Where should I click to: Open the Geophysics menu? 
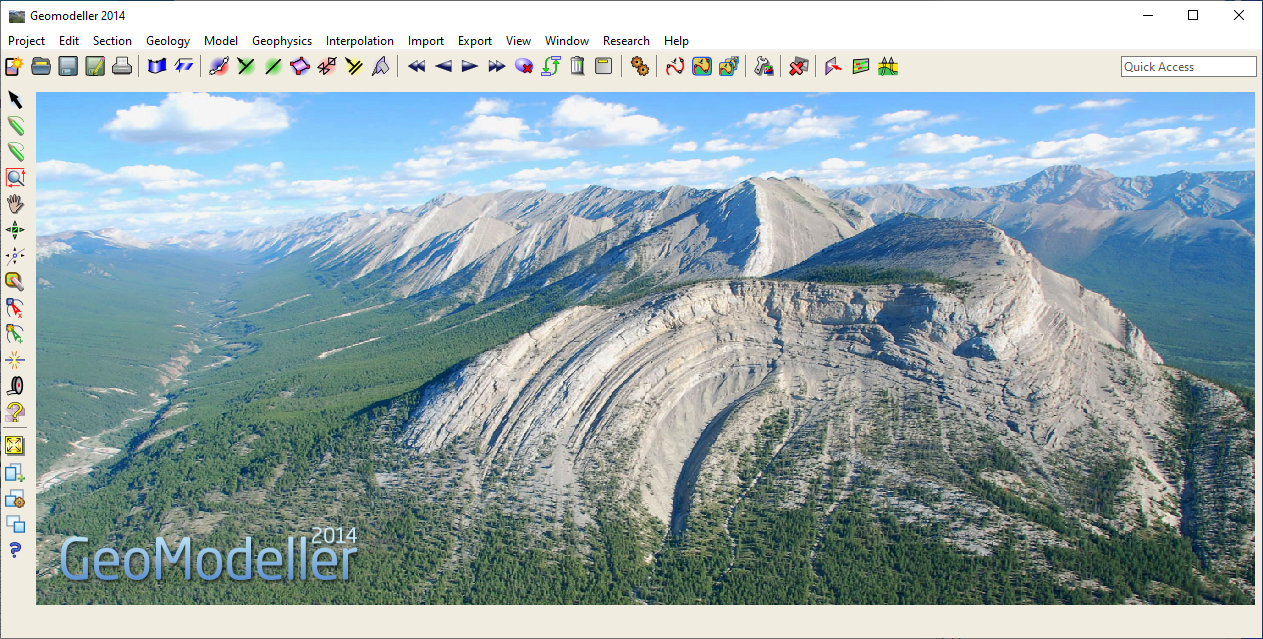pos(282,41)
